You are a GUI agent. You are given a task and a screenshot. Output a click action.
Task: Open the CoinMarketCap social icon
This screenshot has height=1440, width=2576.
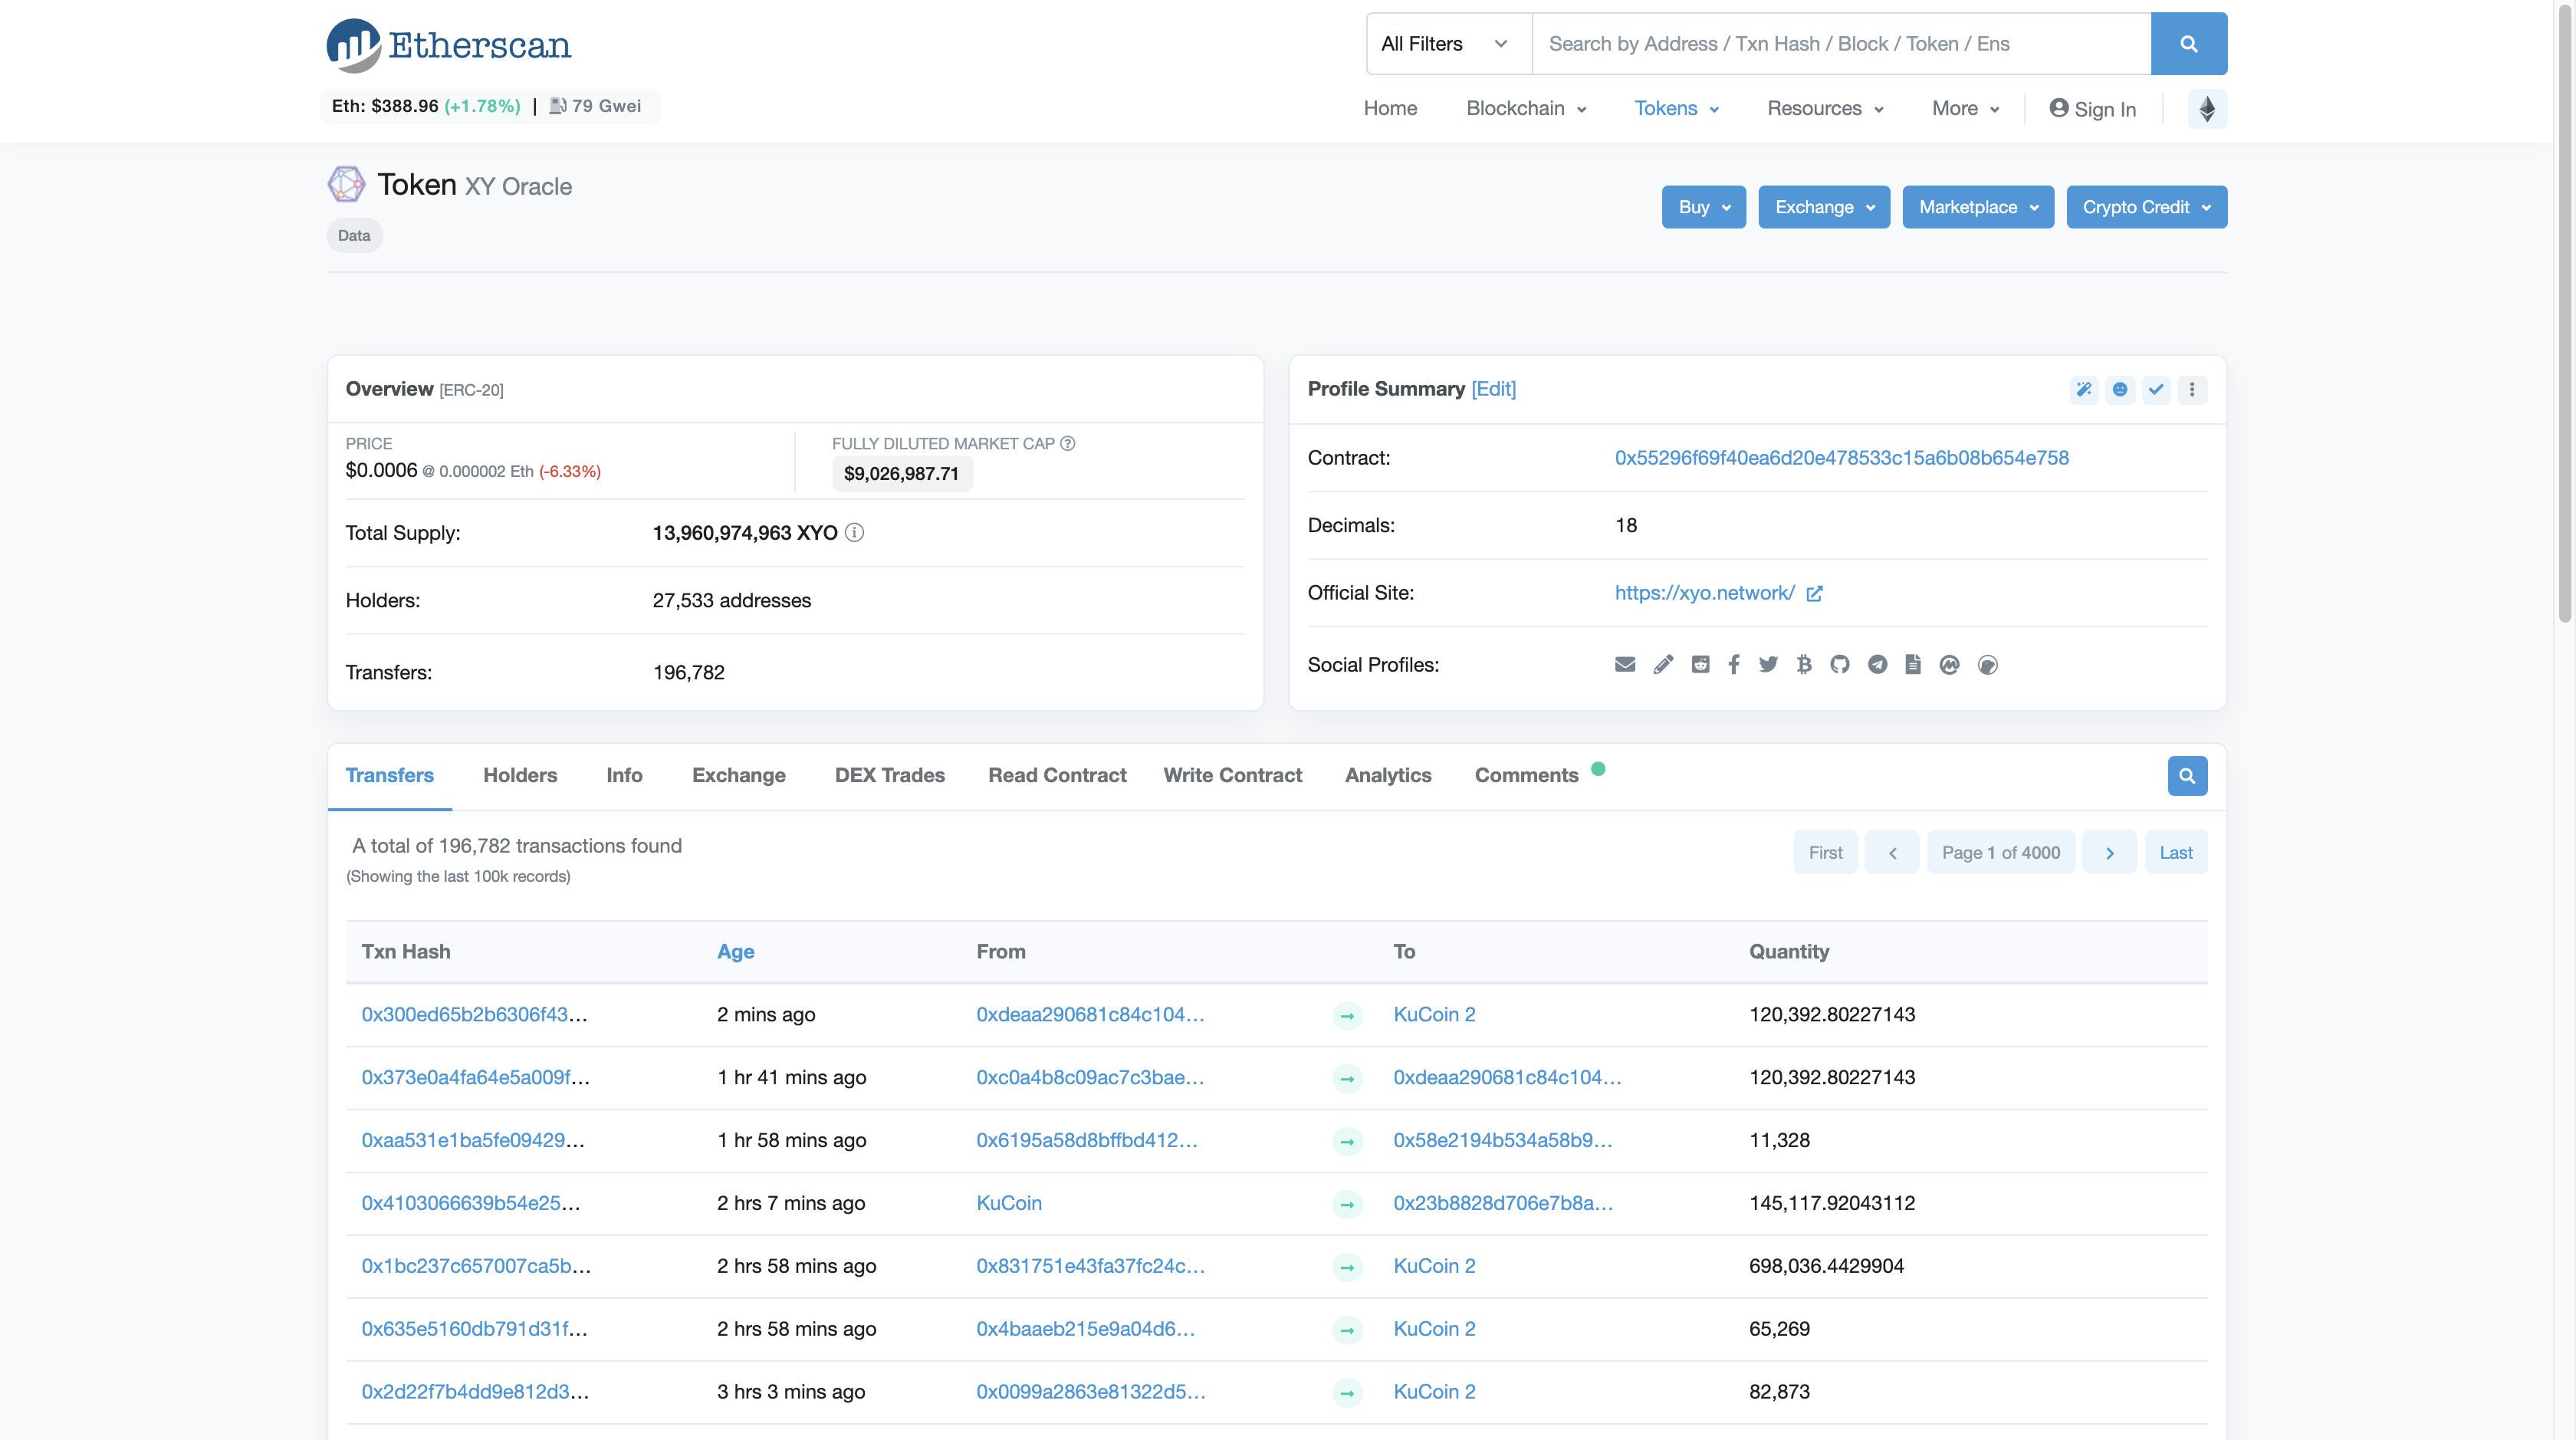tap(1949, 664)
